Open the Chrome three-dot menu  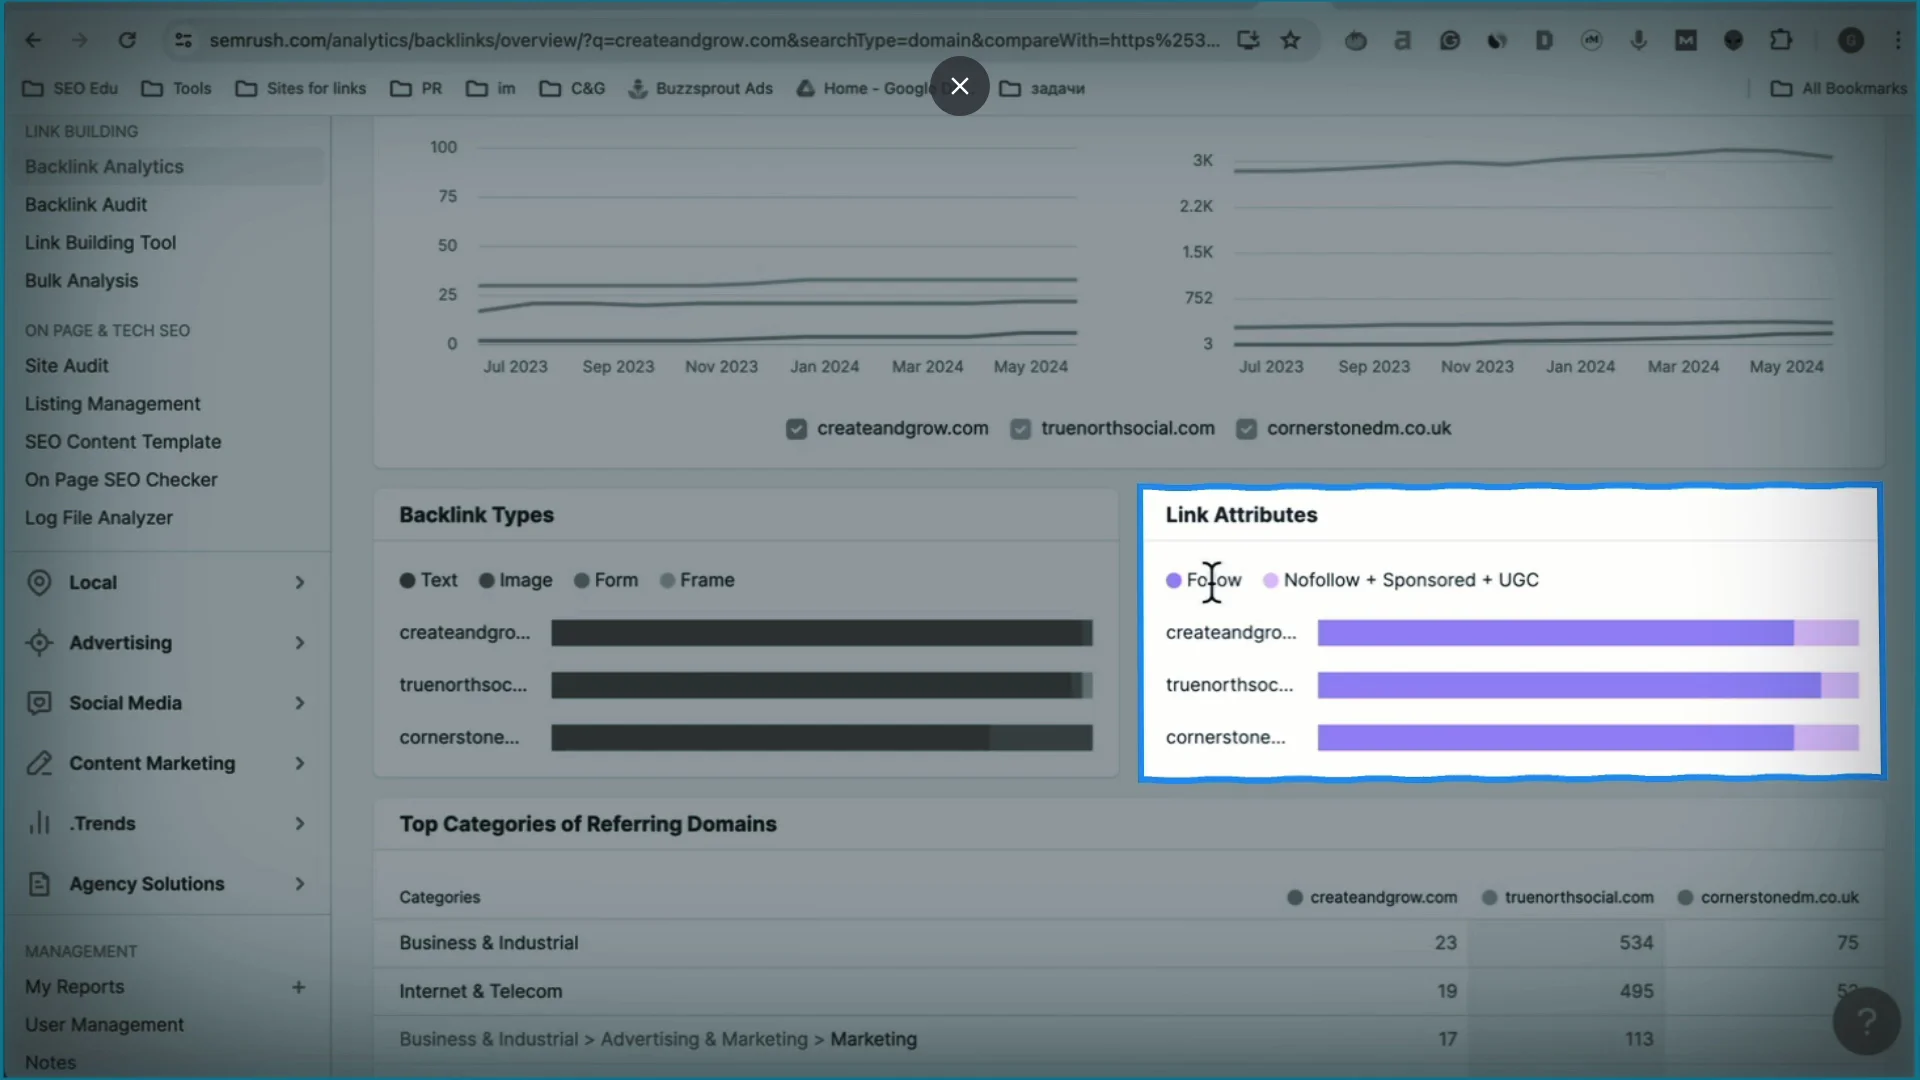[1898, 40]
